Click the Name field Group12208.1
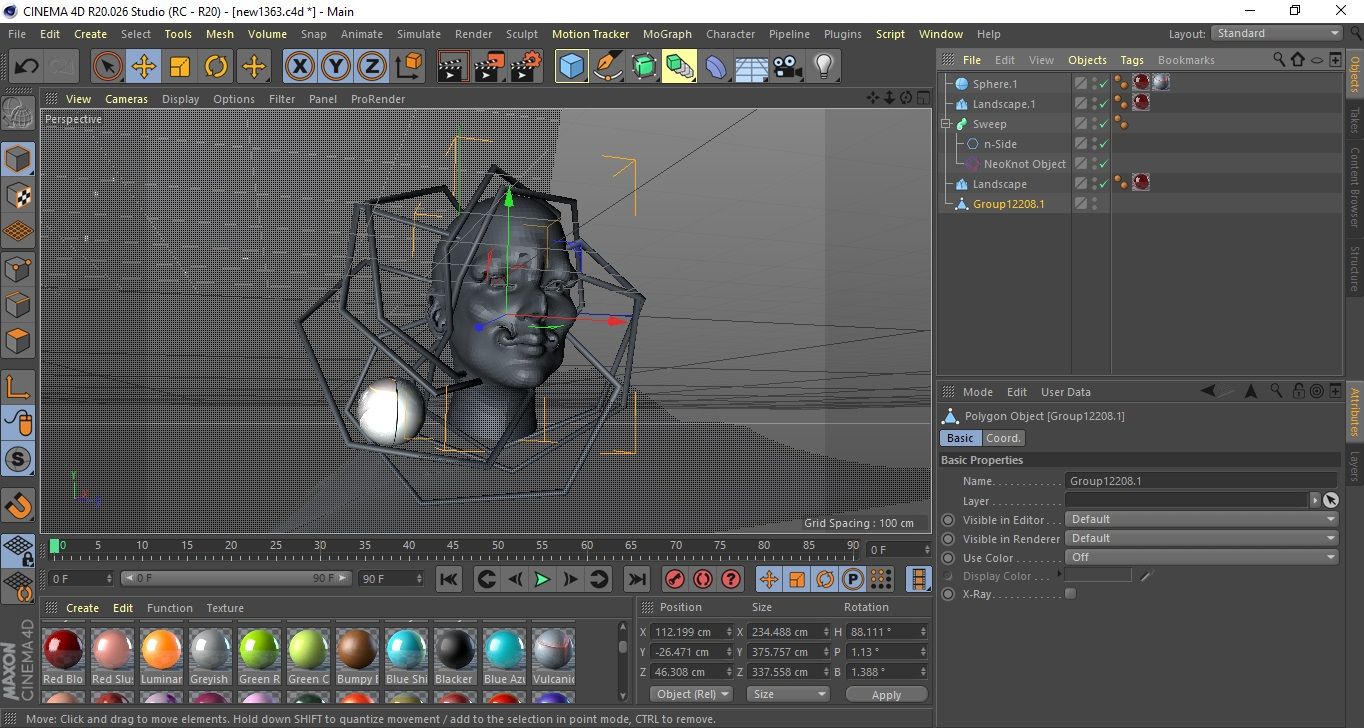This screenshot has width=1364, height=728. [1201, 481]
